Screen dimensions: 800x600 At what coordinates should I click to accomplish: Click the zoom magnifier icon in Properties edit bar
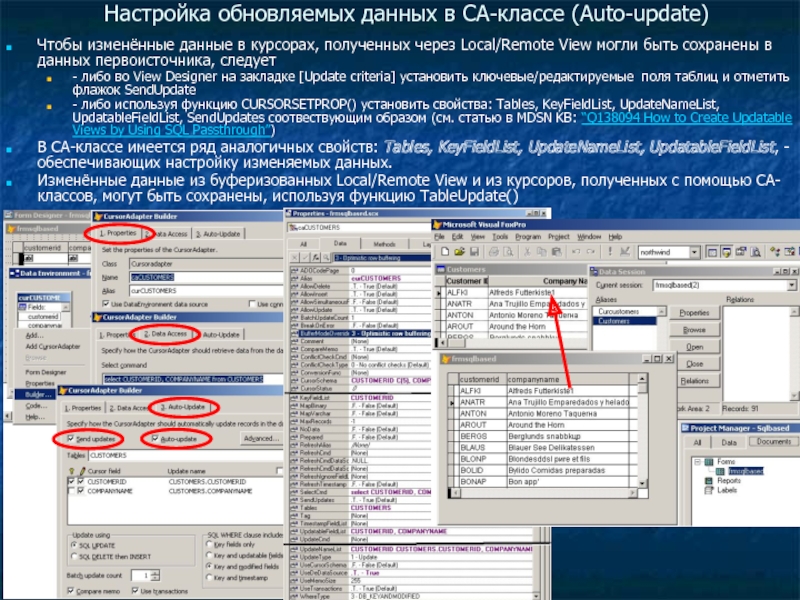[326, 258]
